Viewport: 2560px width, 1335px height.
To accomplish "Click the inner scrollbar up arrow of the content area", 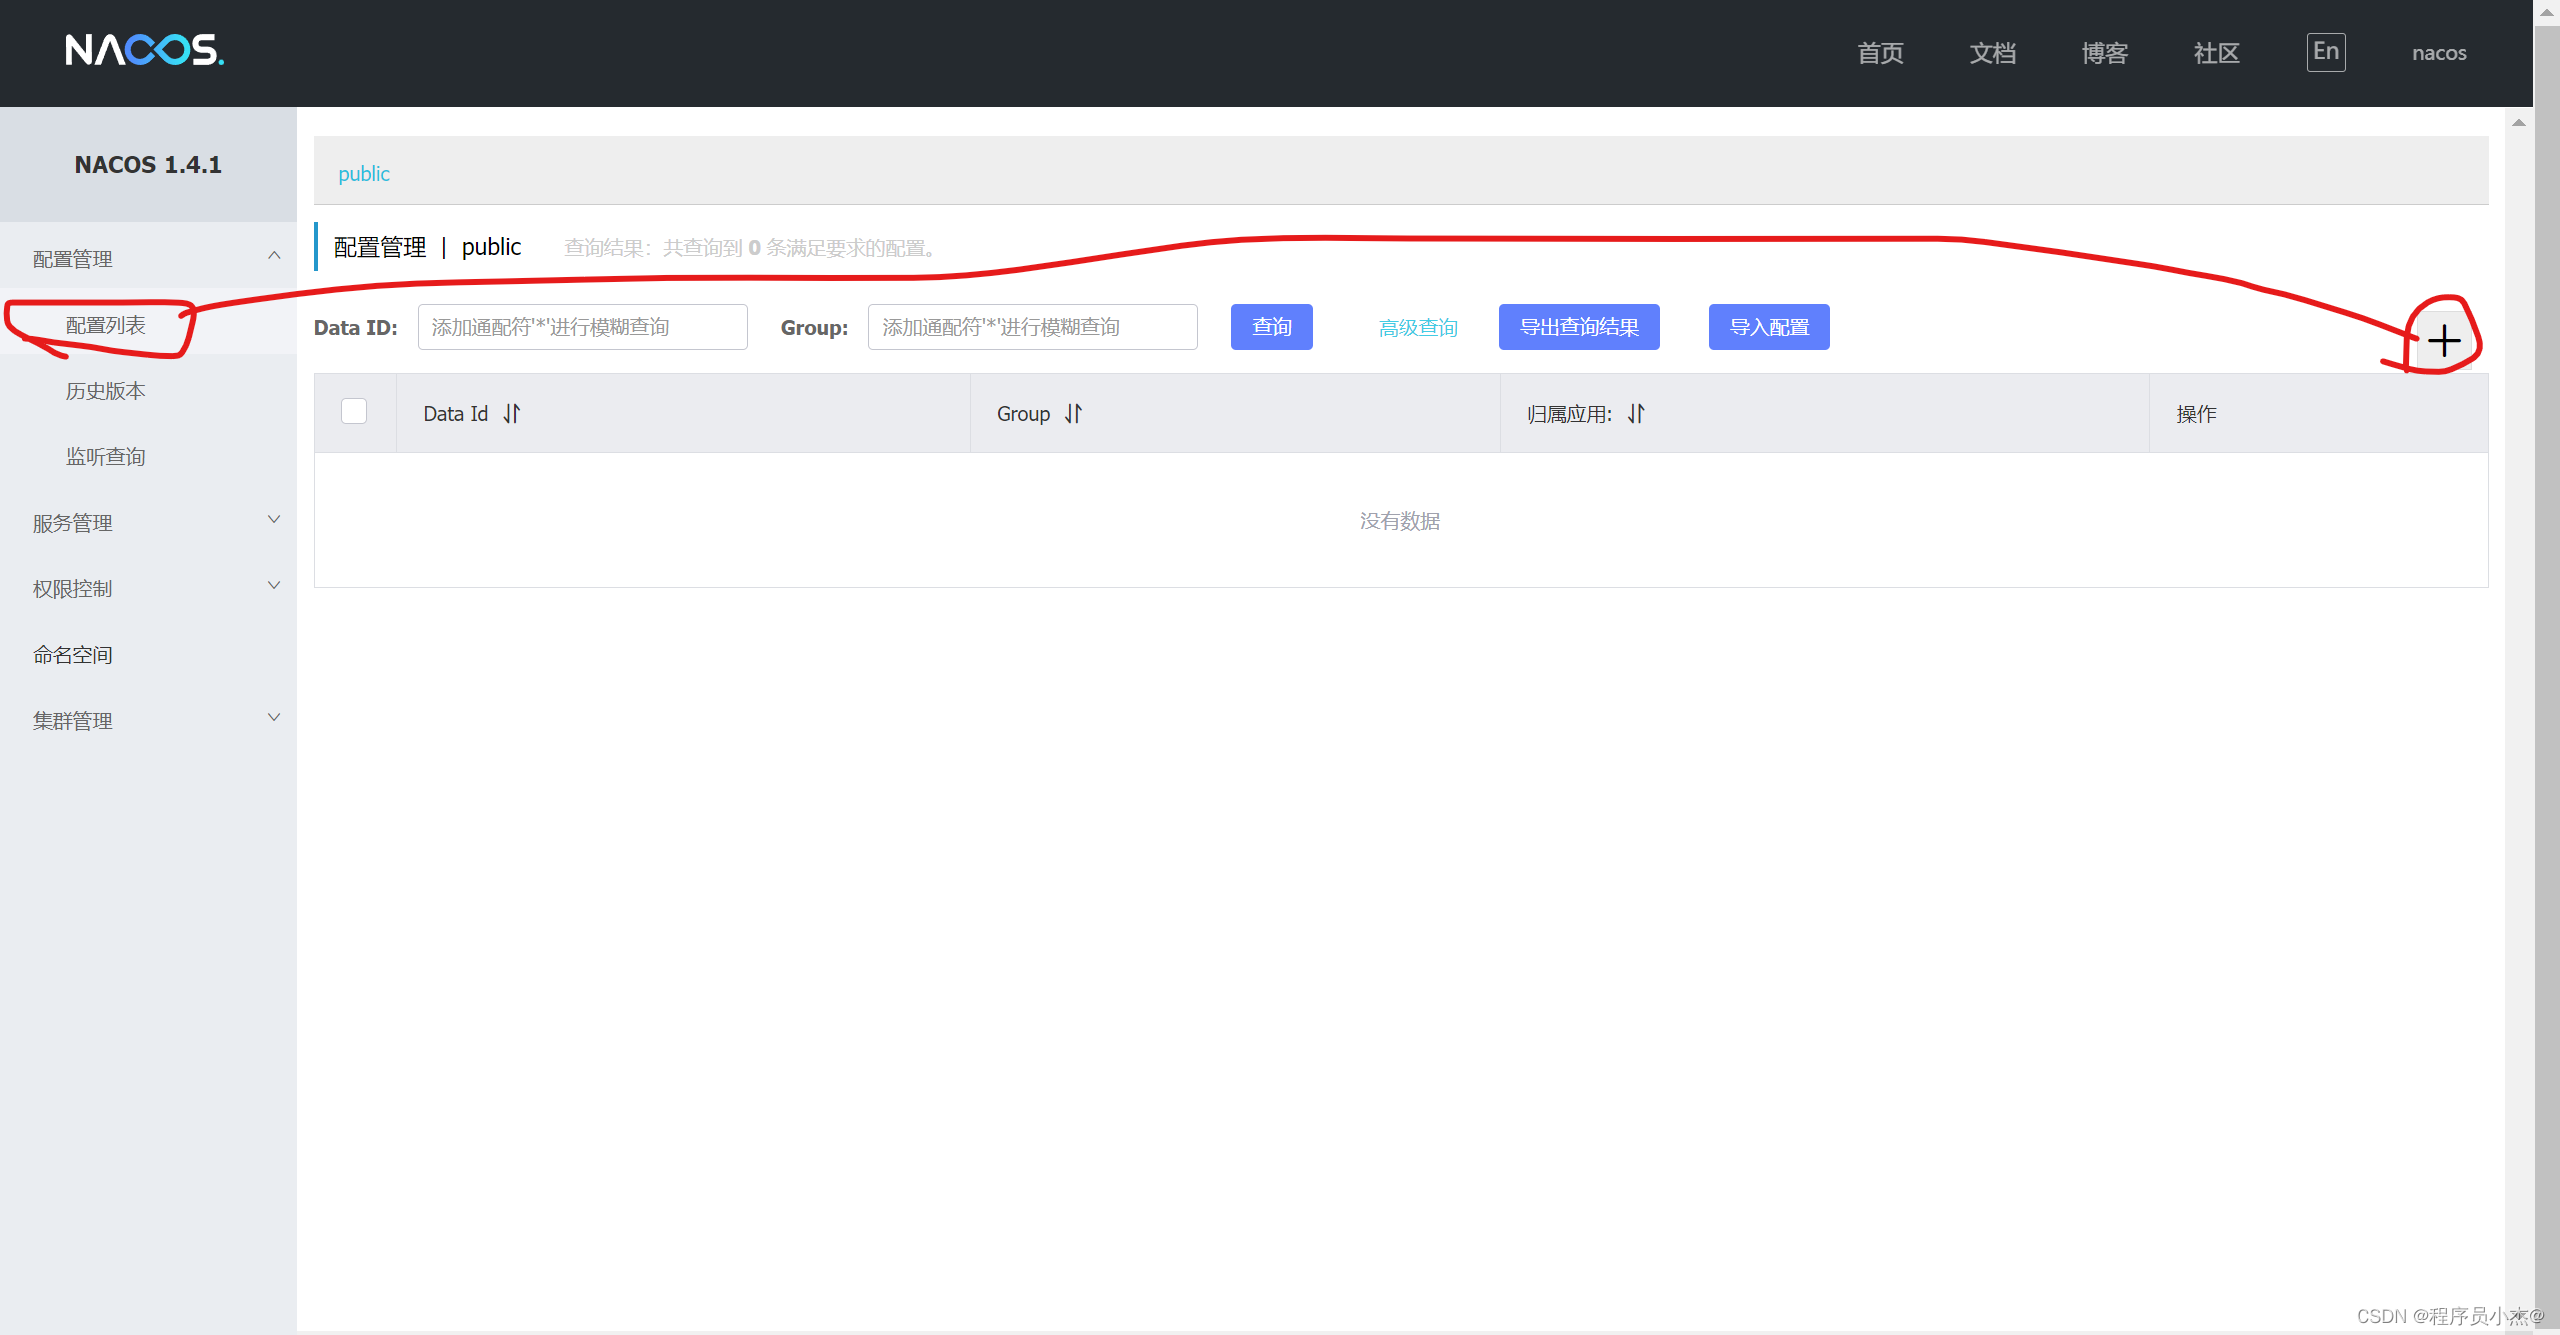I will [x=2519, y=122].
